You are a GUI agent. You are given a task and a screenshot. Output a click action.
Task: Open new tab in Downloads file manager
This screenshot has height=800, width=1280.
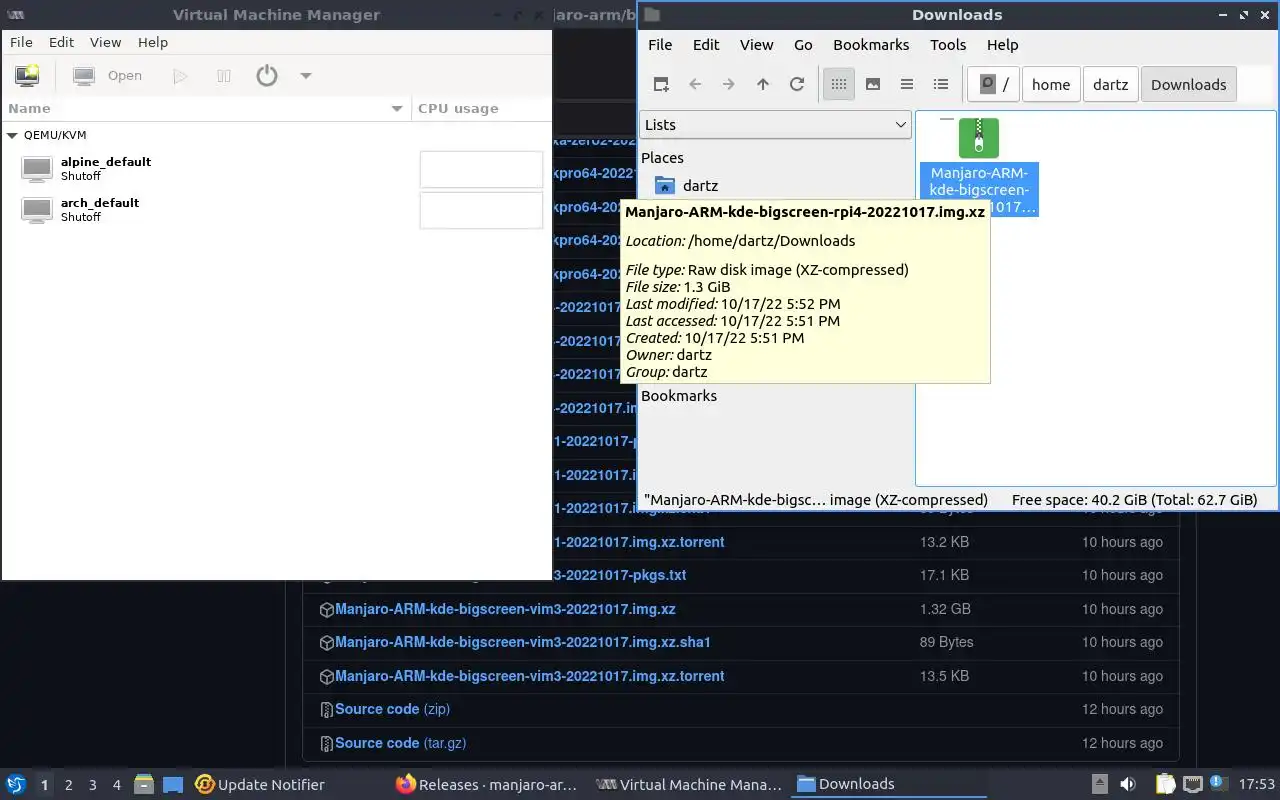(661, 84)
